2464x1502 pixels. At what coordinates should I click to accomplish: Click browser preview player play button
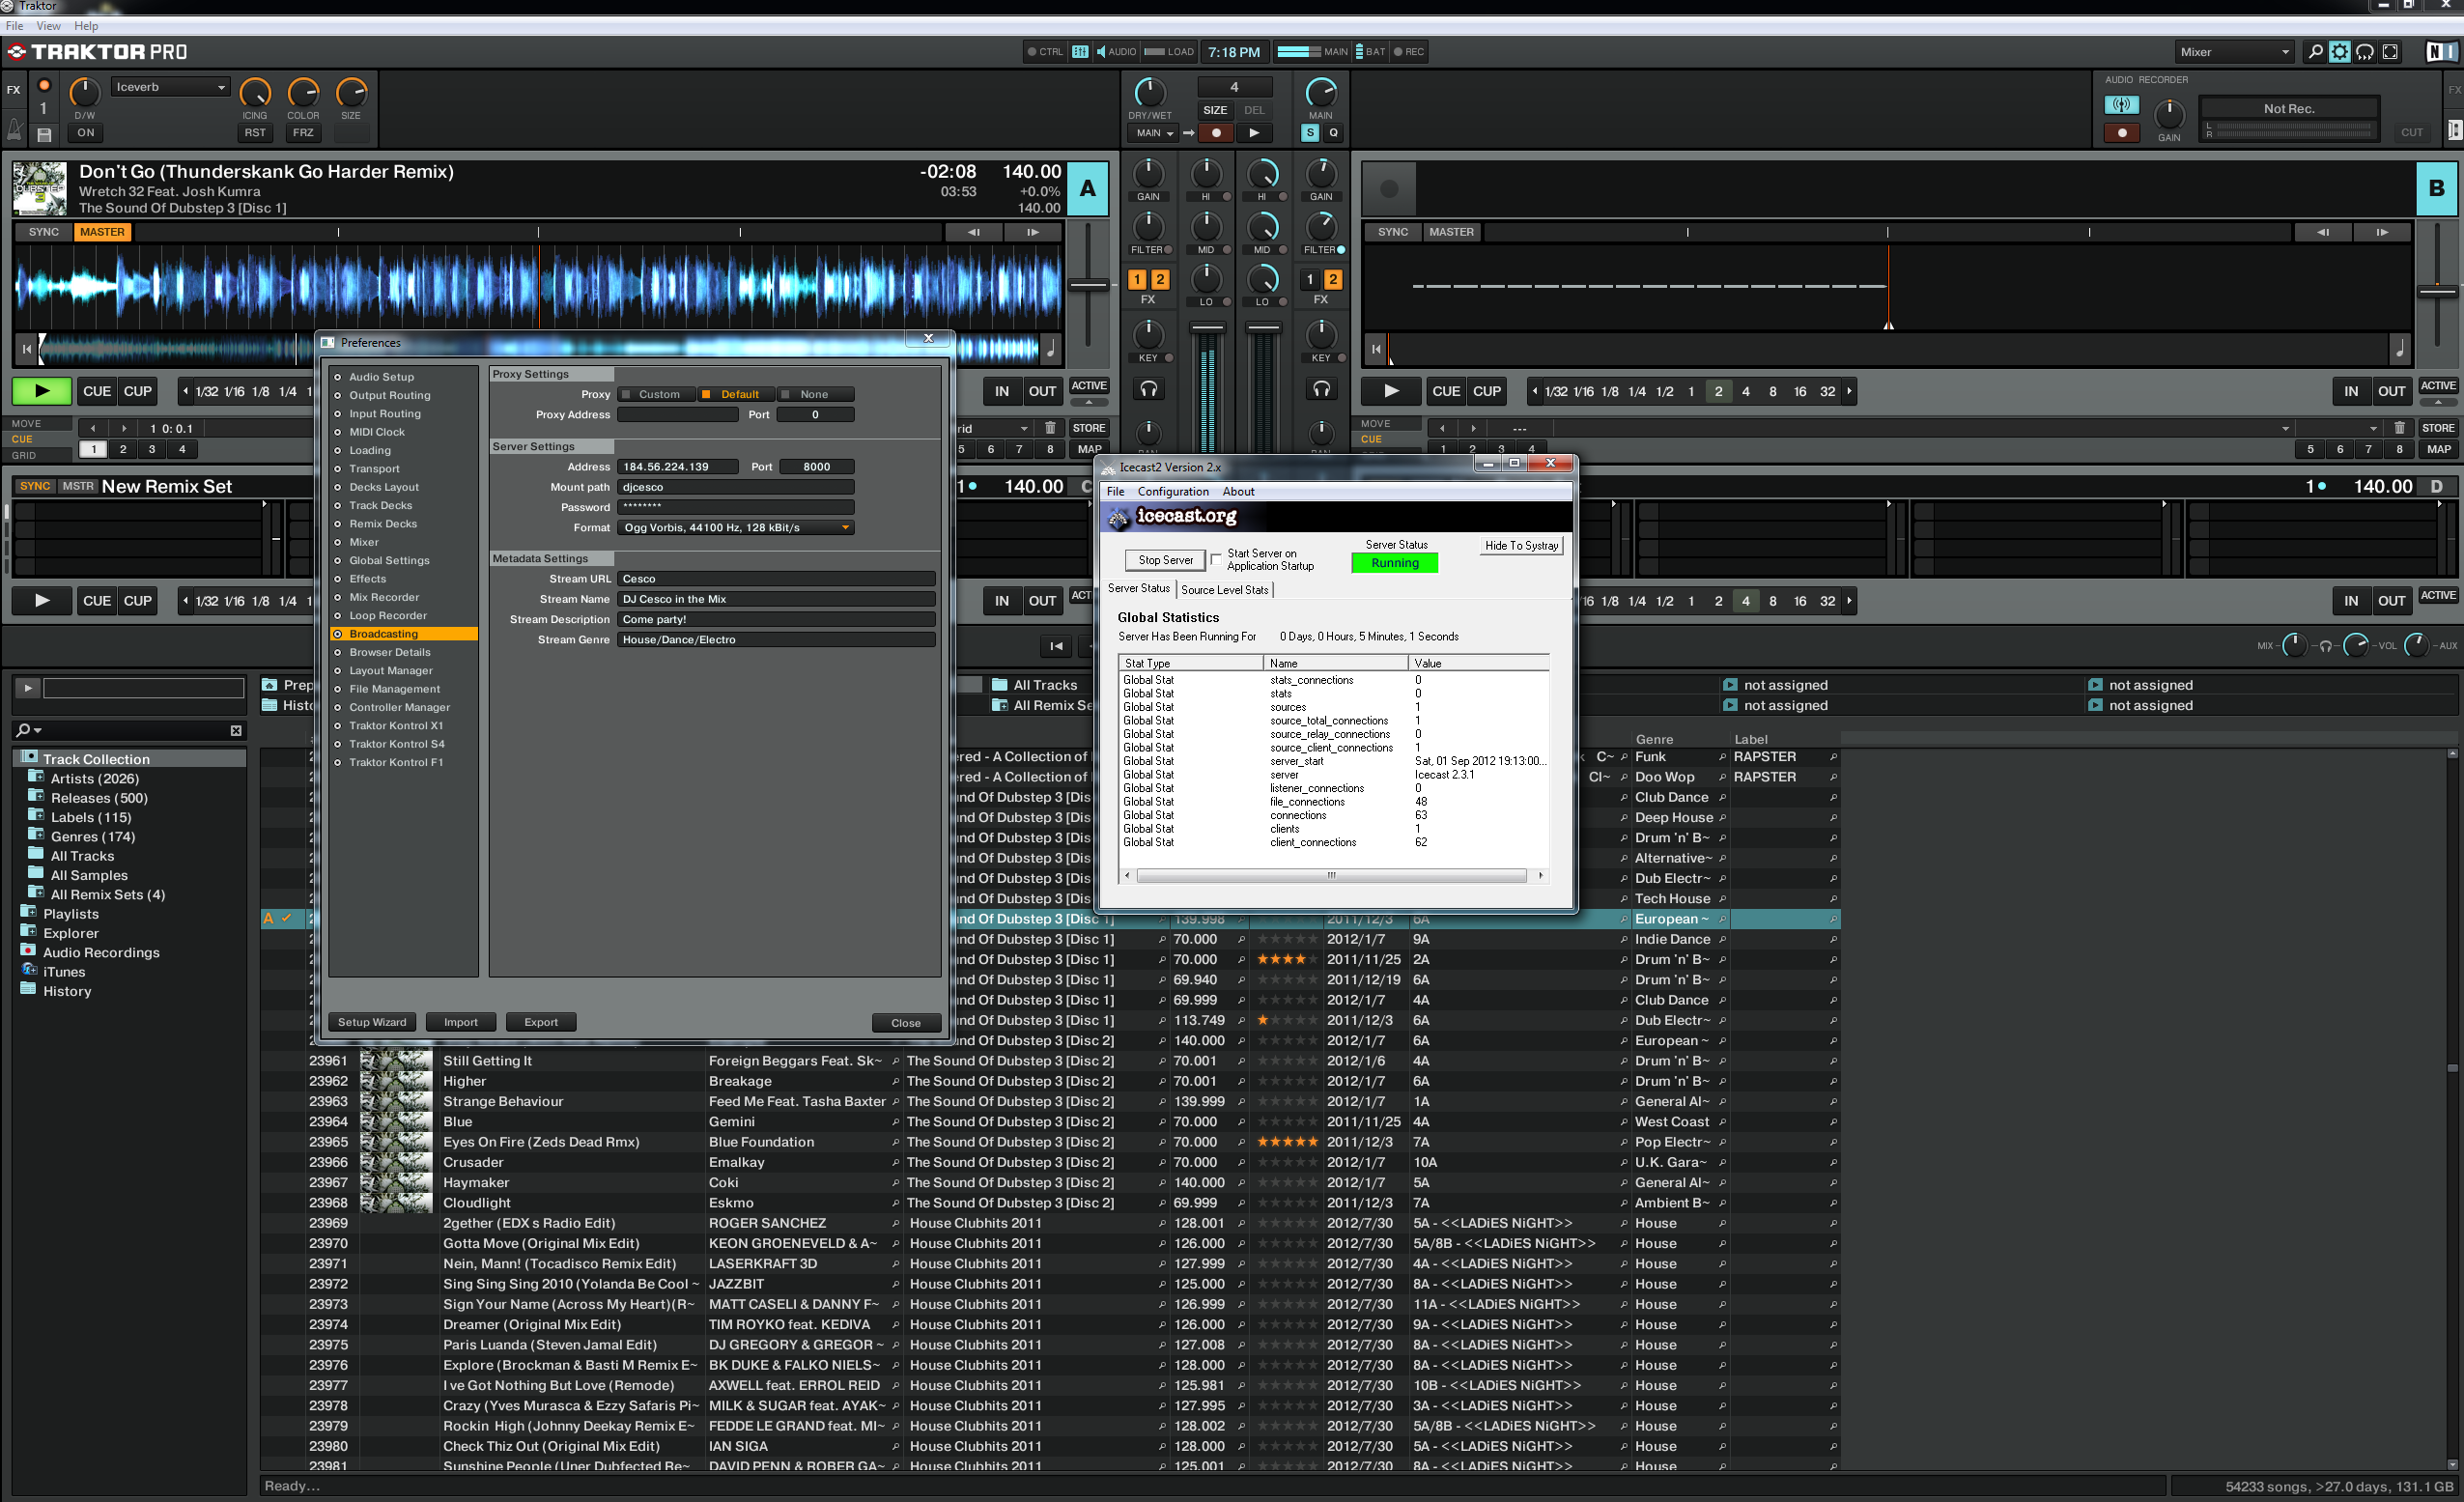(x=28, y=687)
